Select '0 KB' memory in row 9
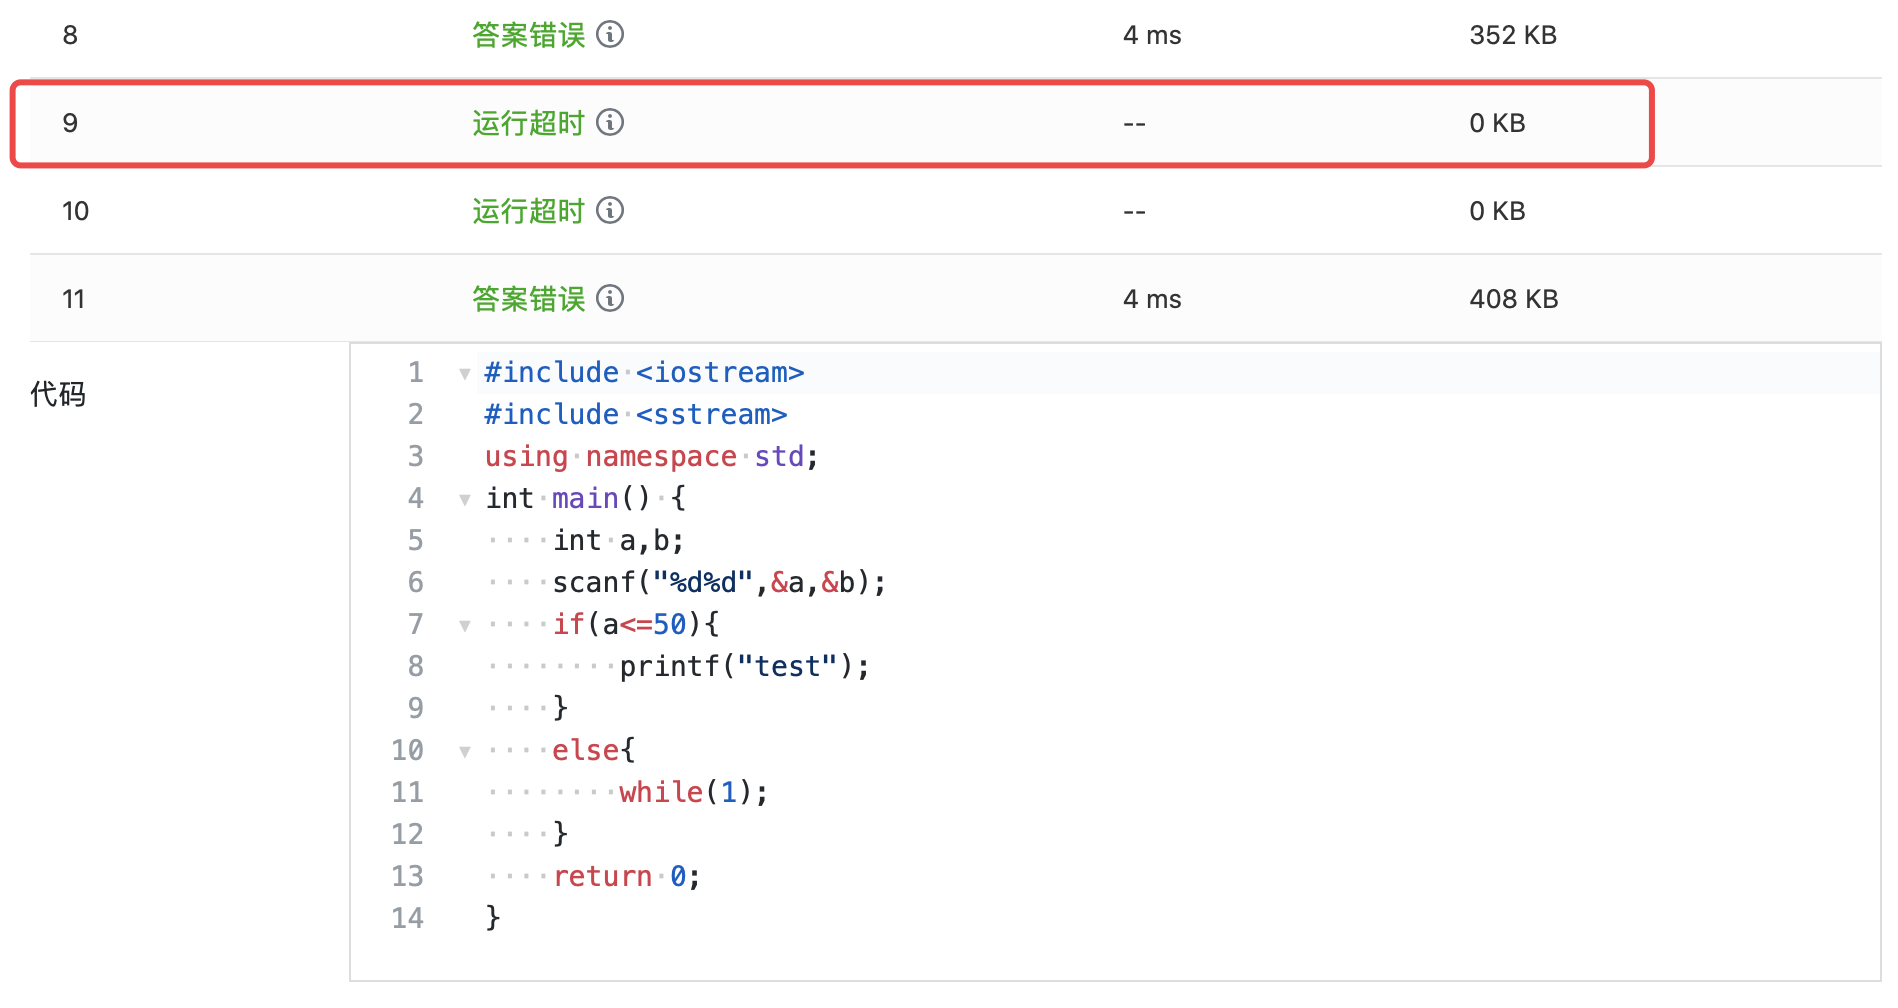 tap(1497, 123)
